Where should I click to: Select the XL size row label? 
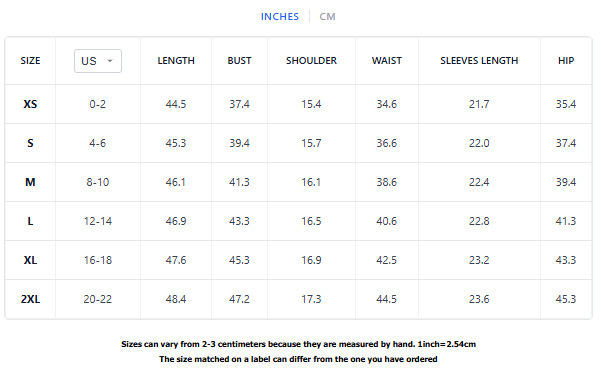pyautogui.click(x=30, y=260)
